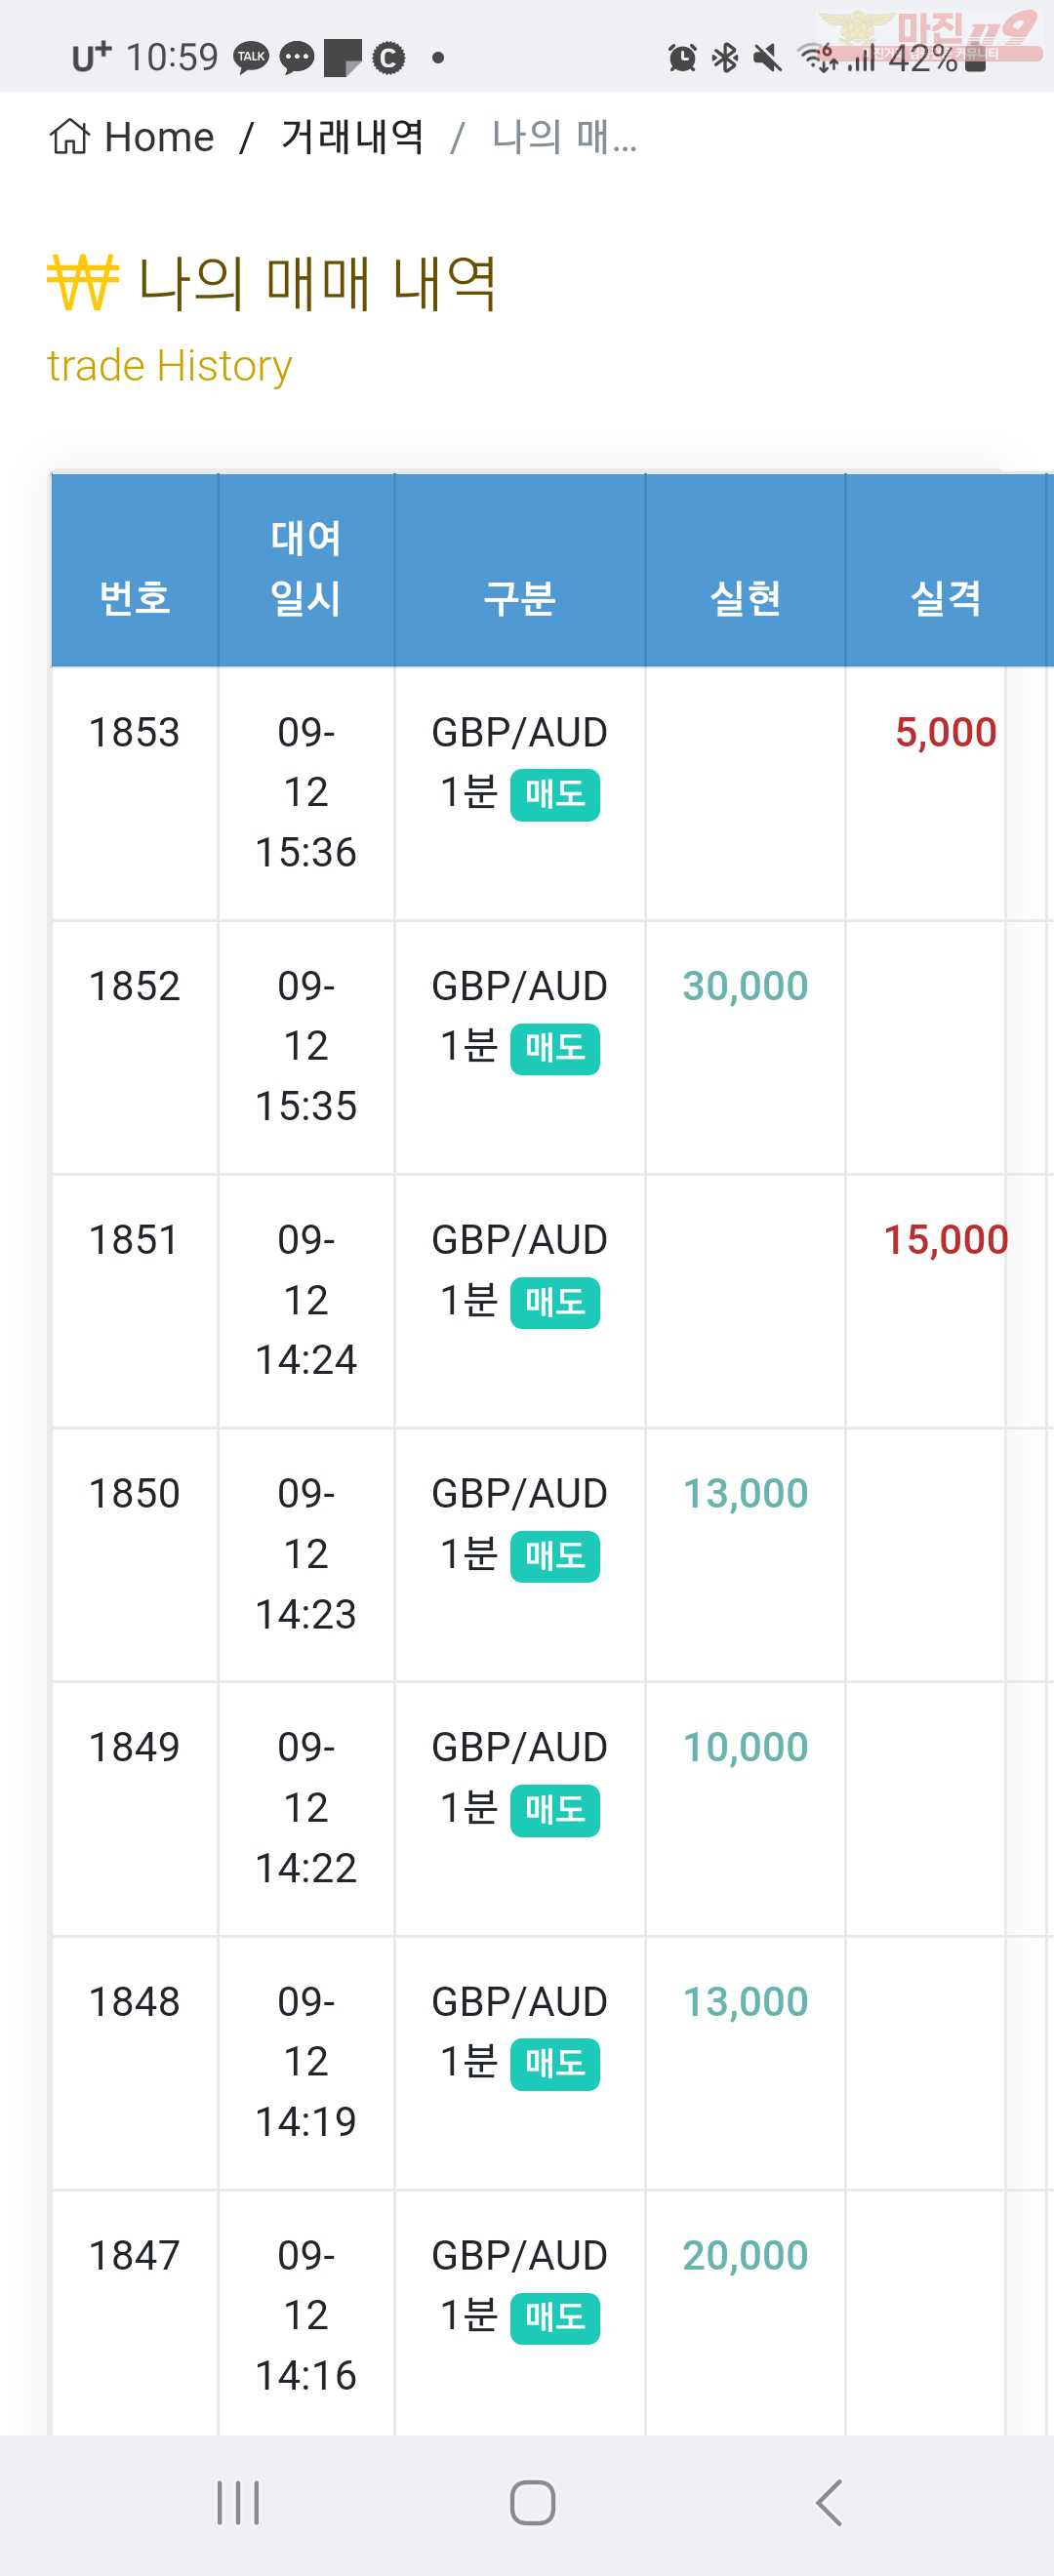Tap the KakaoTalk notification icon in status bar
The image size is (1054, 2576).
(251, 57)
